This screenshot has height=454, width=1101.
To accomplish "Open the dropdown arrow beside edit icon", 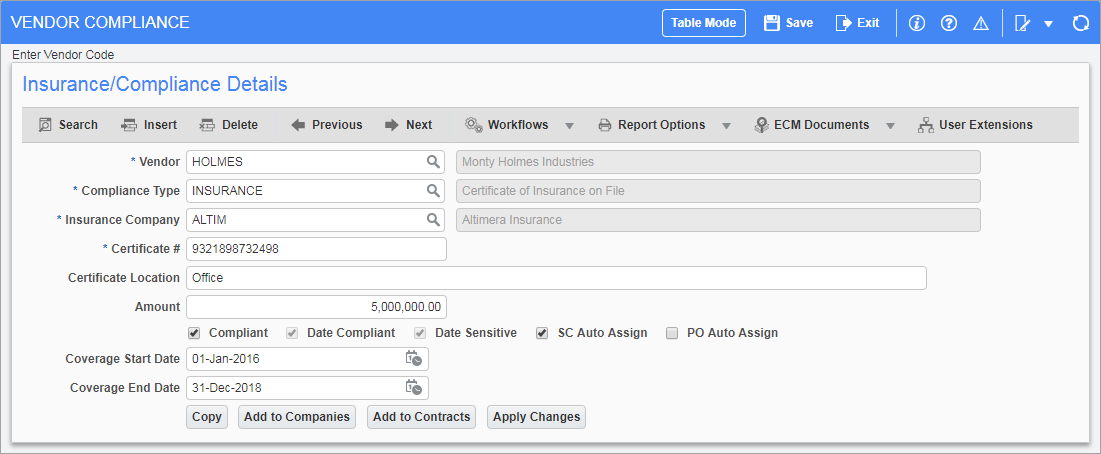I will pos(1048,24).
